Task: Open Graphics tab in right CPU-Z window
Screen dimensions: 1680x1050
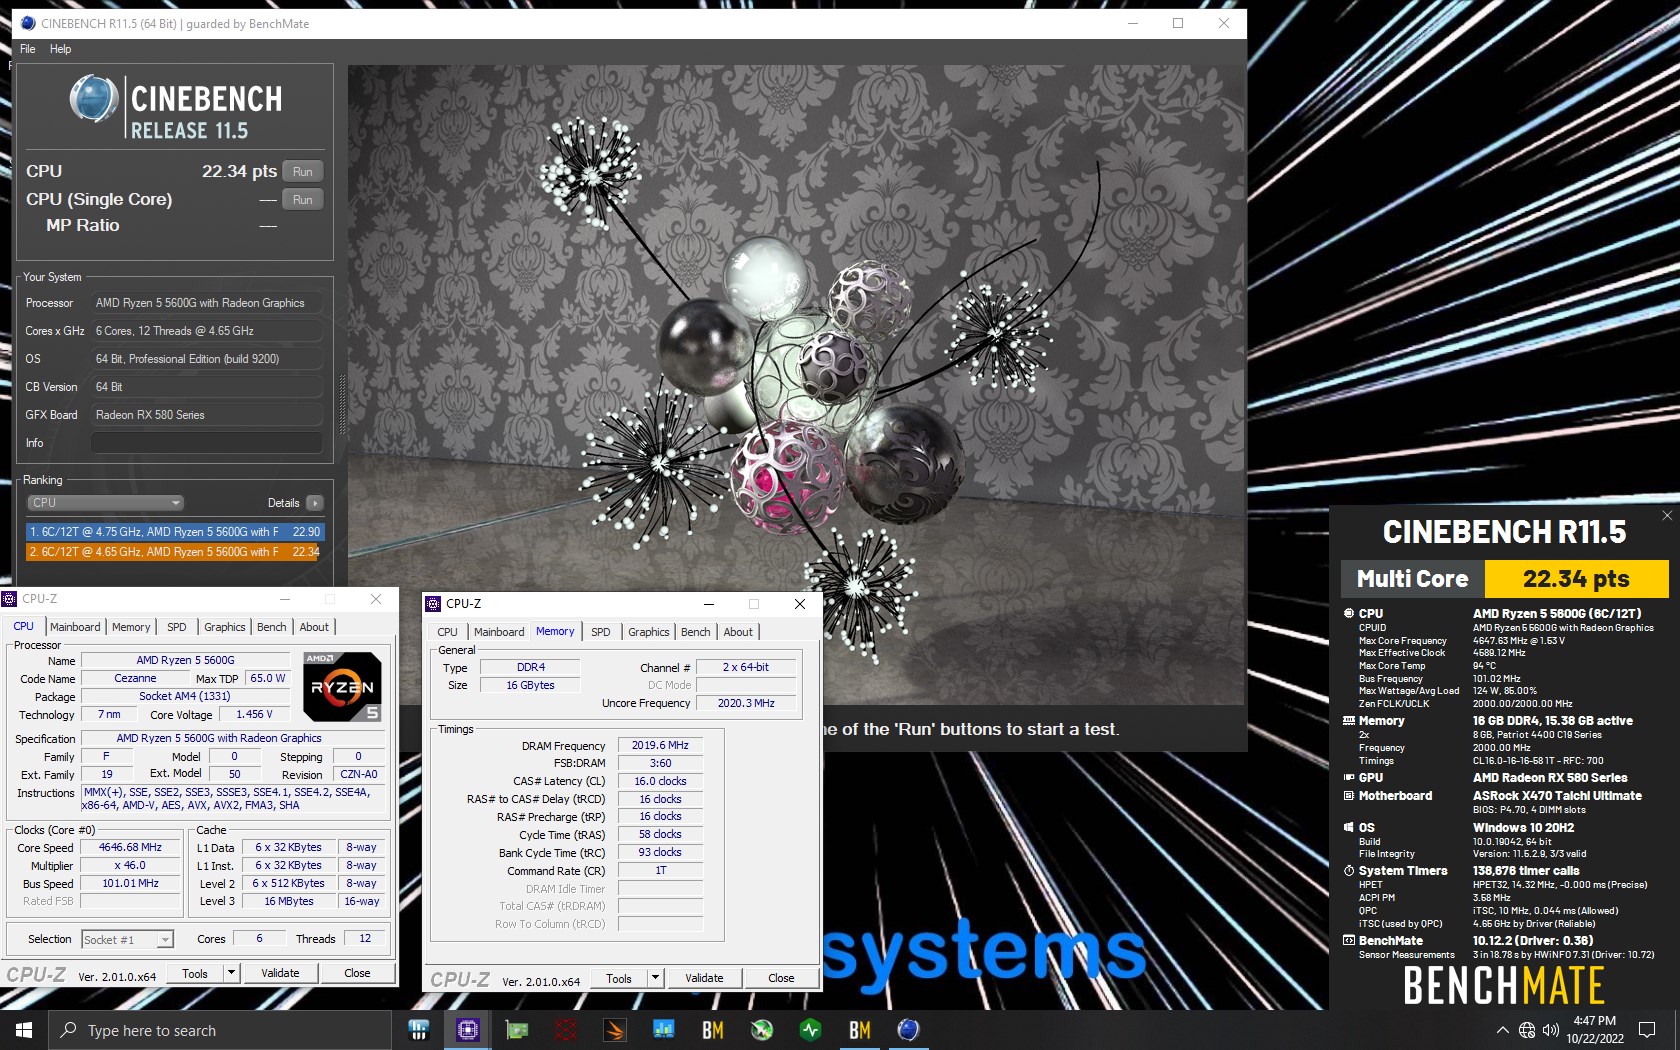Action: tap(648, 632)
